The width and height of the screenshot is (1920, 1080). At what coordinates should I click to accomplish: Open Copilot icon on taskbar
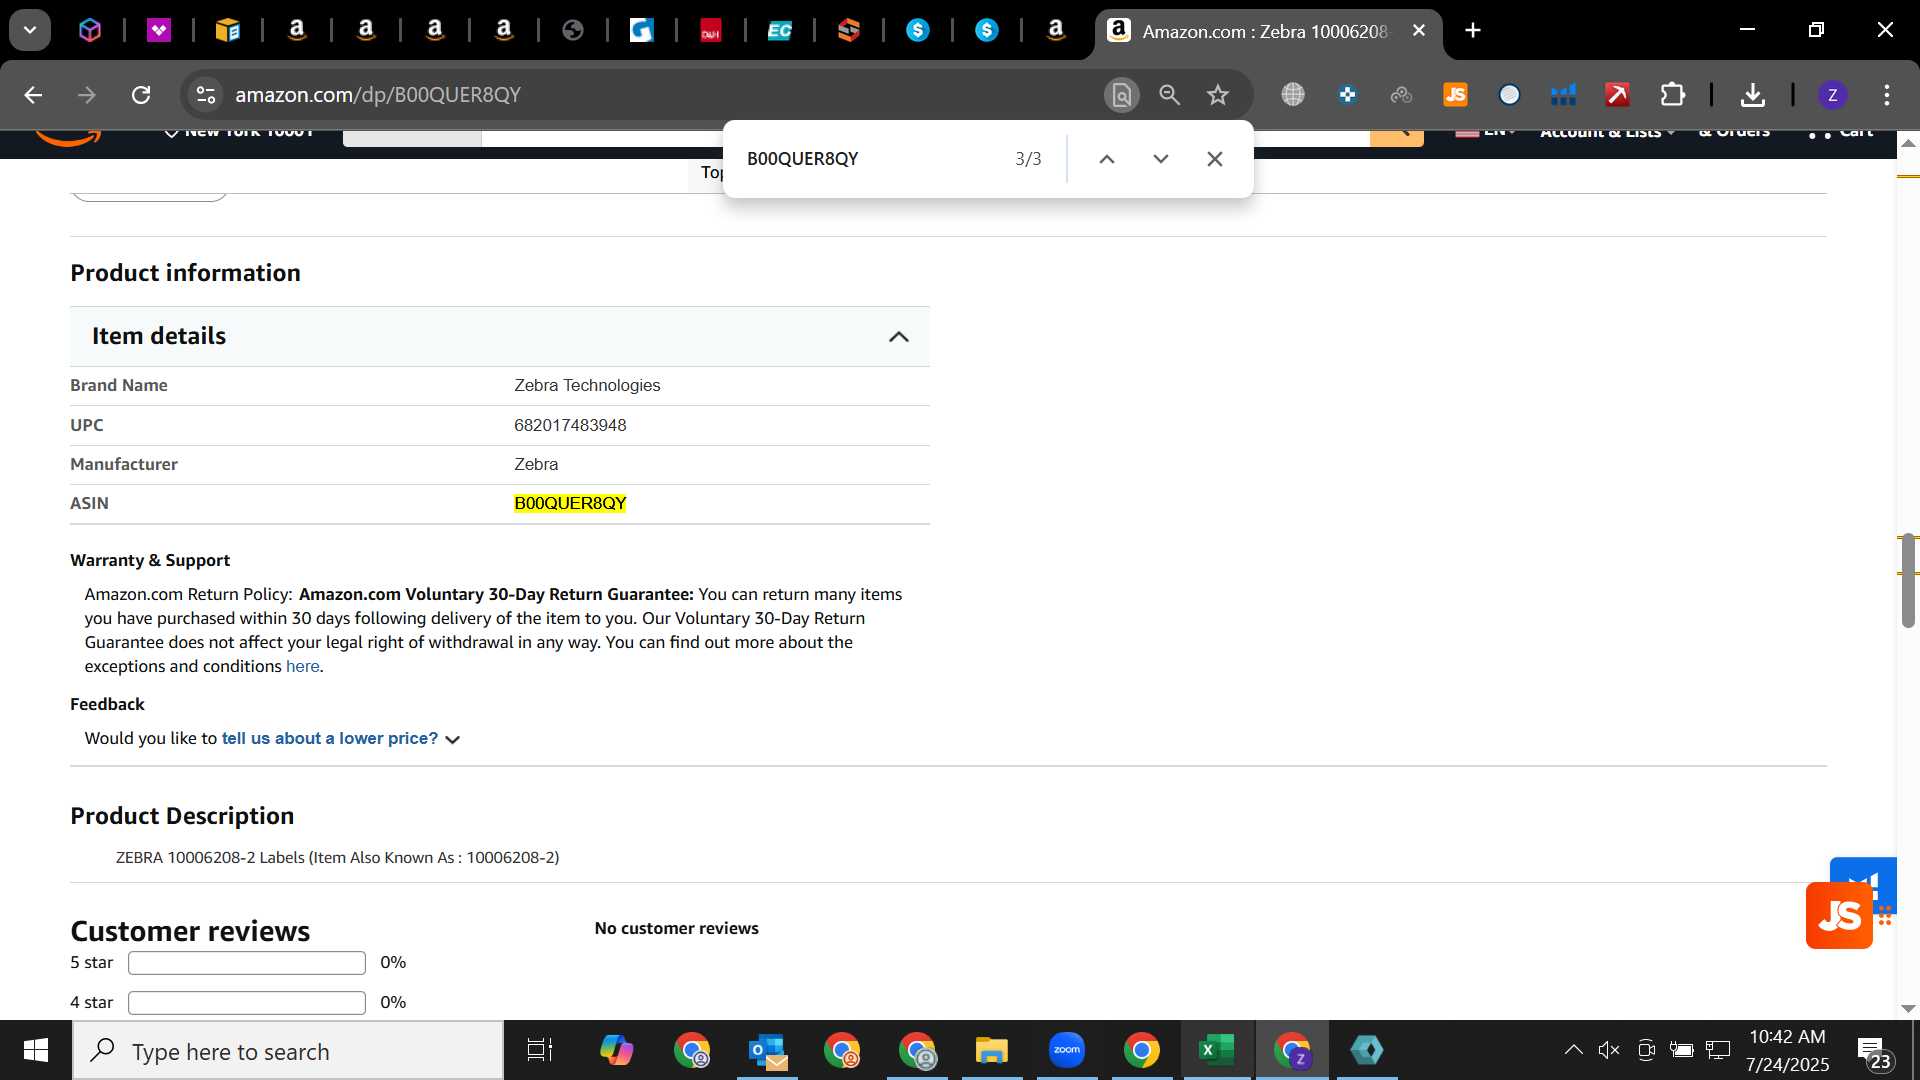pos(616,1051)
